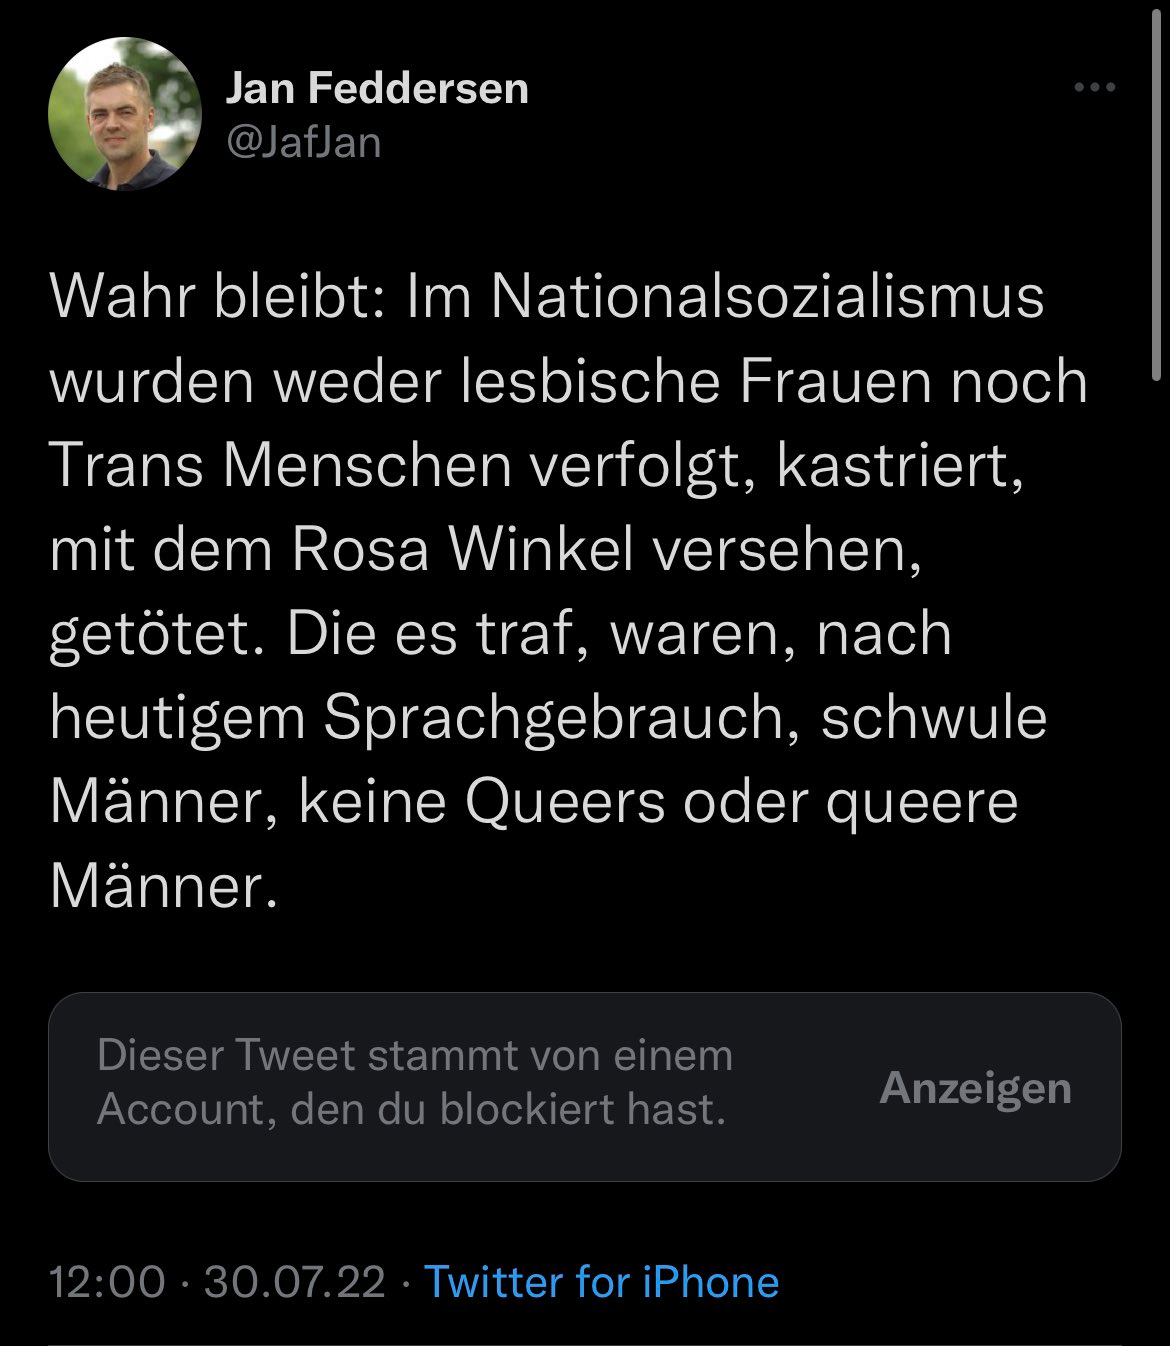
Task: Click the @JafJan handle
Action: pos(304,142)
